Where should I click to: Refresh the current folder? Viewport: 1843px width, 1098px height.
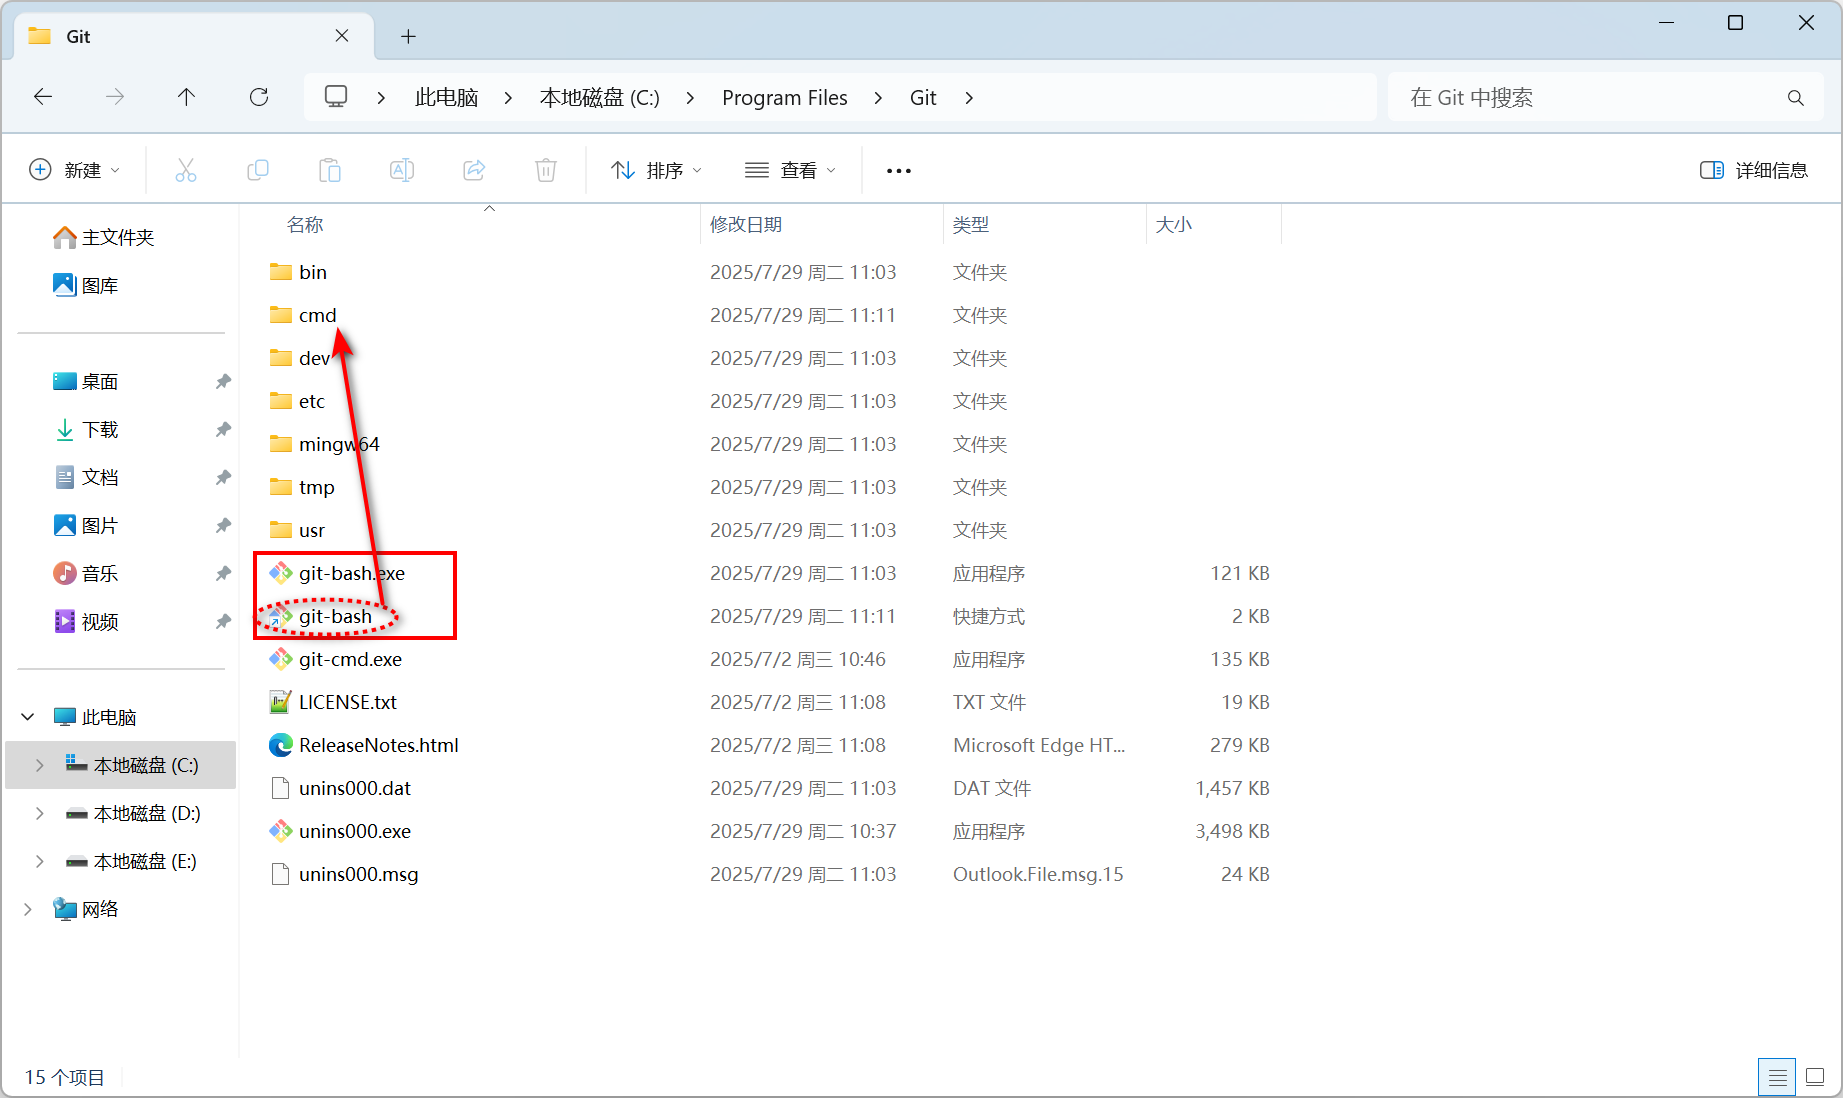[x=259, y=97]
